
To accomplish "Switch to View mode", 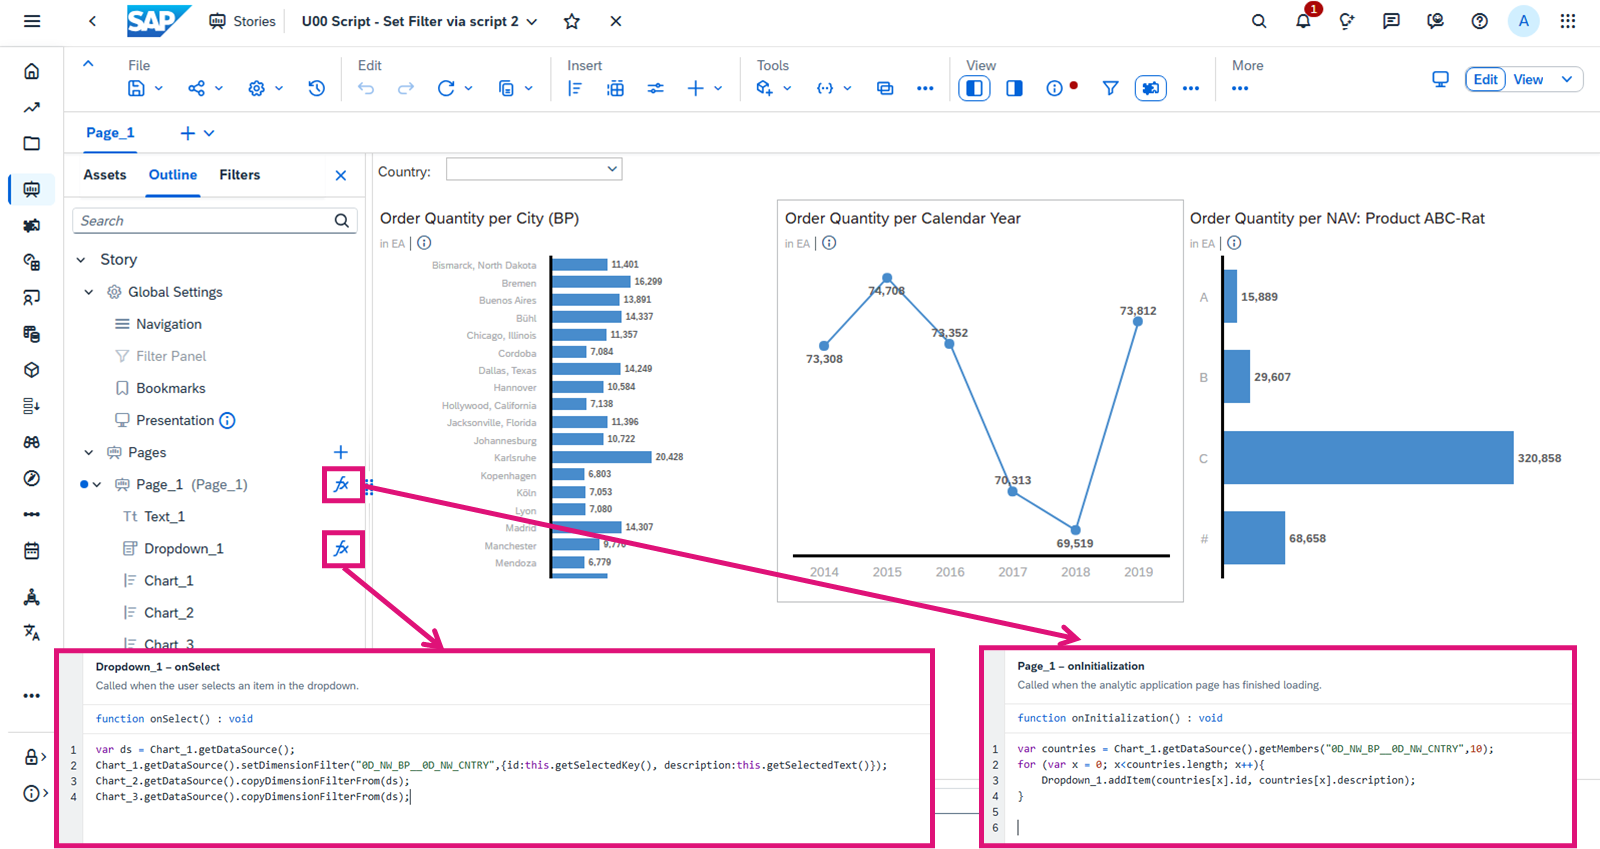I will pyautogui.click(x=1528, y=79).
